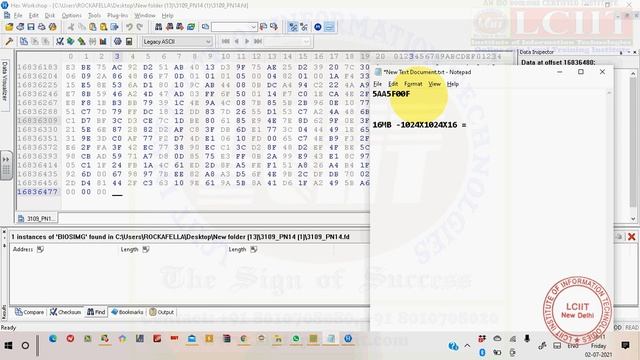Click the next arrow navigation icon
This screenshot has height=360, width=640.
pyautogui.click(x=247, y=41)
